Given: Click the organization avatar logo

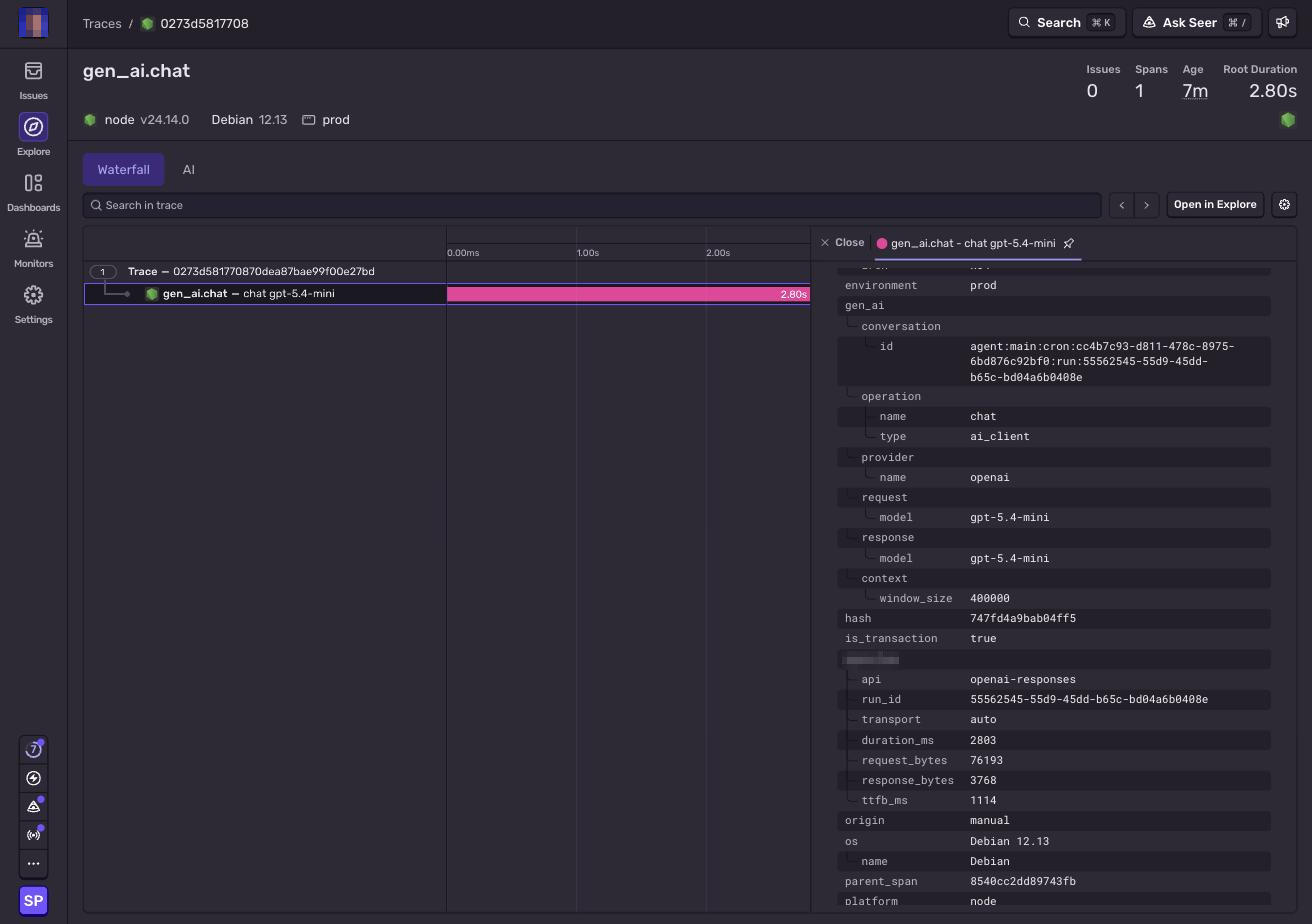Looking at the screenshot, I should (x=33, y=23).
